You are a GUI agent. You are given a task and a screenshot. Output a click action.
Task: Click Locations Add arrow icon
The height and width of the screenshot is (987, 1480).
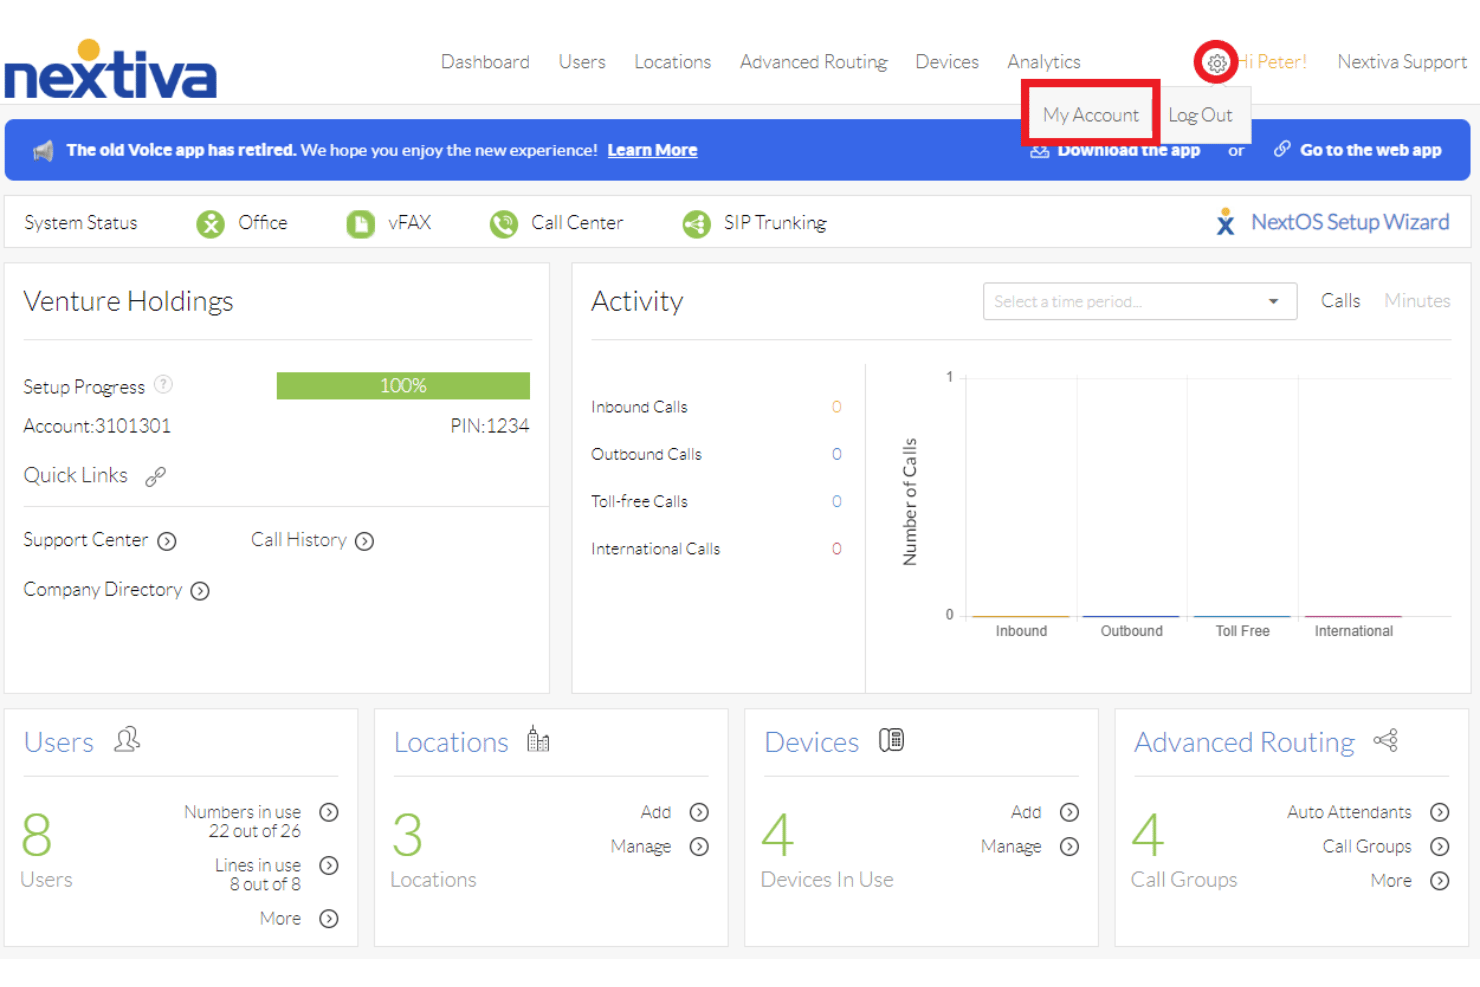[699, 812]
